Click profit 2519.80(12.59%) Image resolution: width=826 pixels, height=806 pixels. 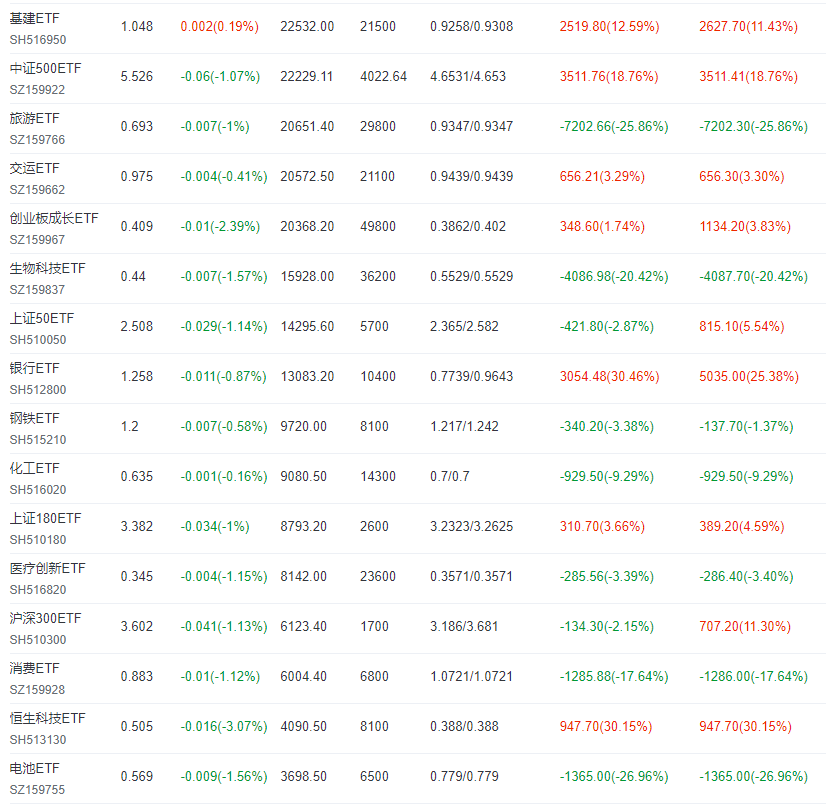click(609, 27)
